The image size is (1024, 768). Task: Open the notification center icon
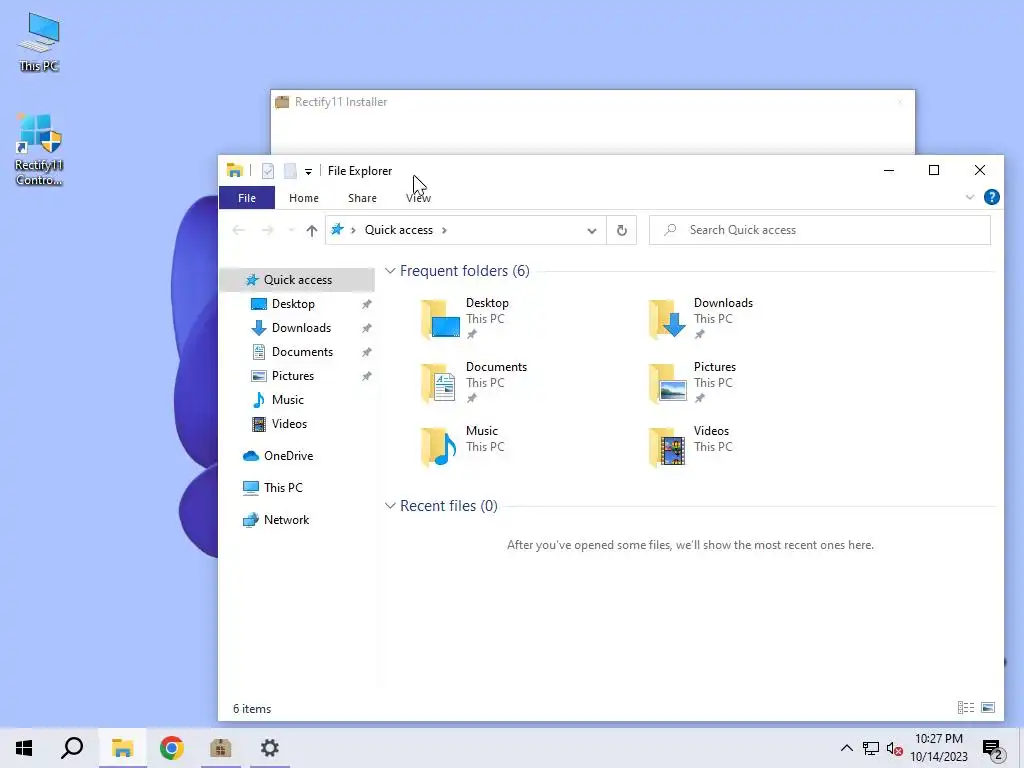(x=993, y=749)
